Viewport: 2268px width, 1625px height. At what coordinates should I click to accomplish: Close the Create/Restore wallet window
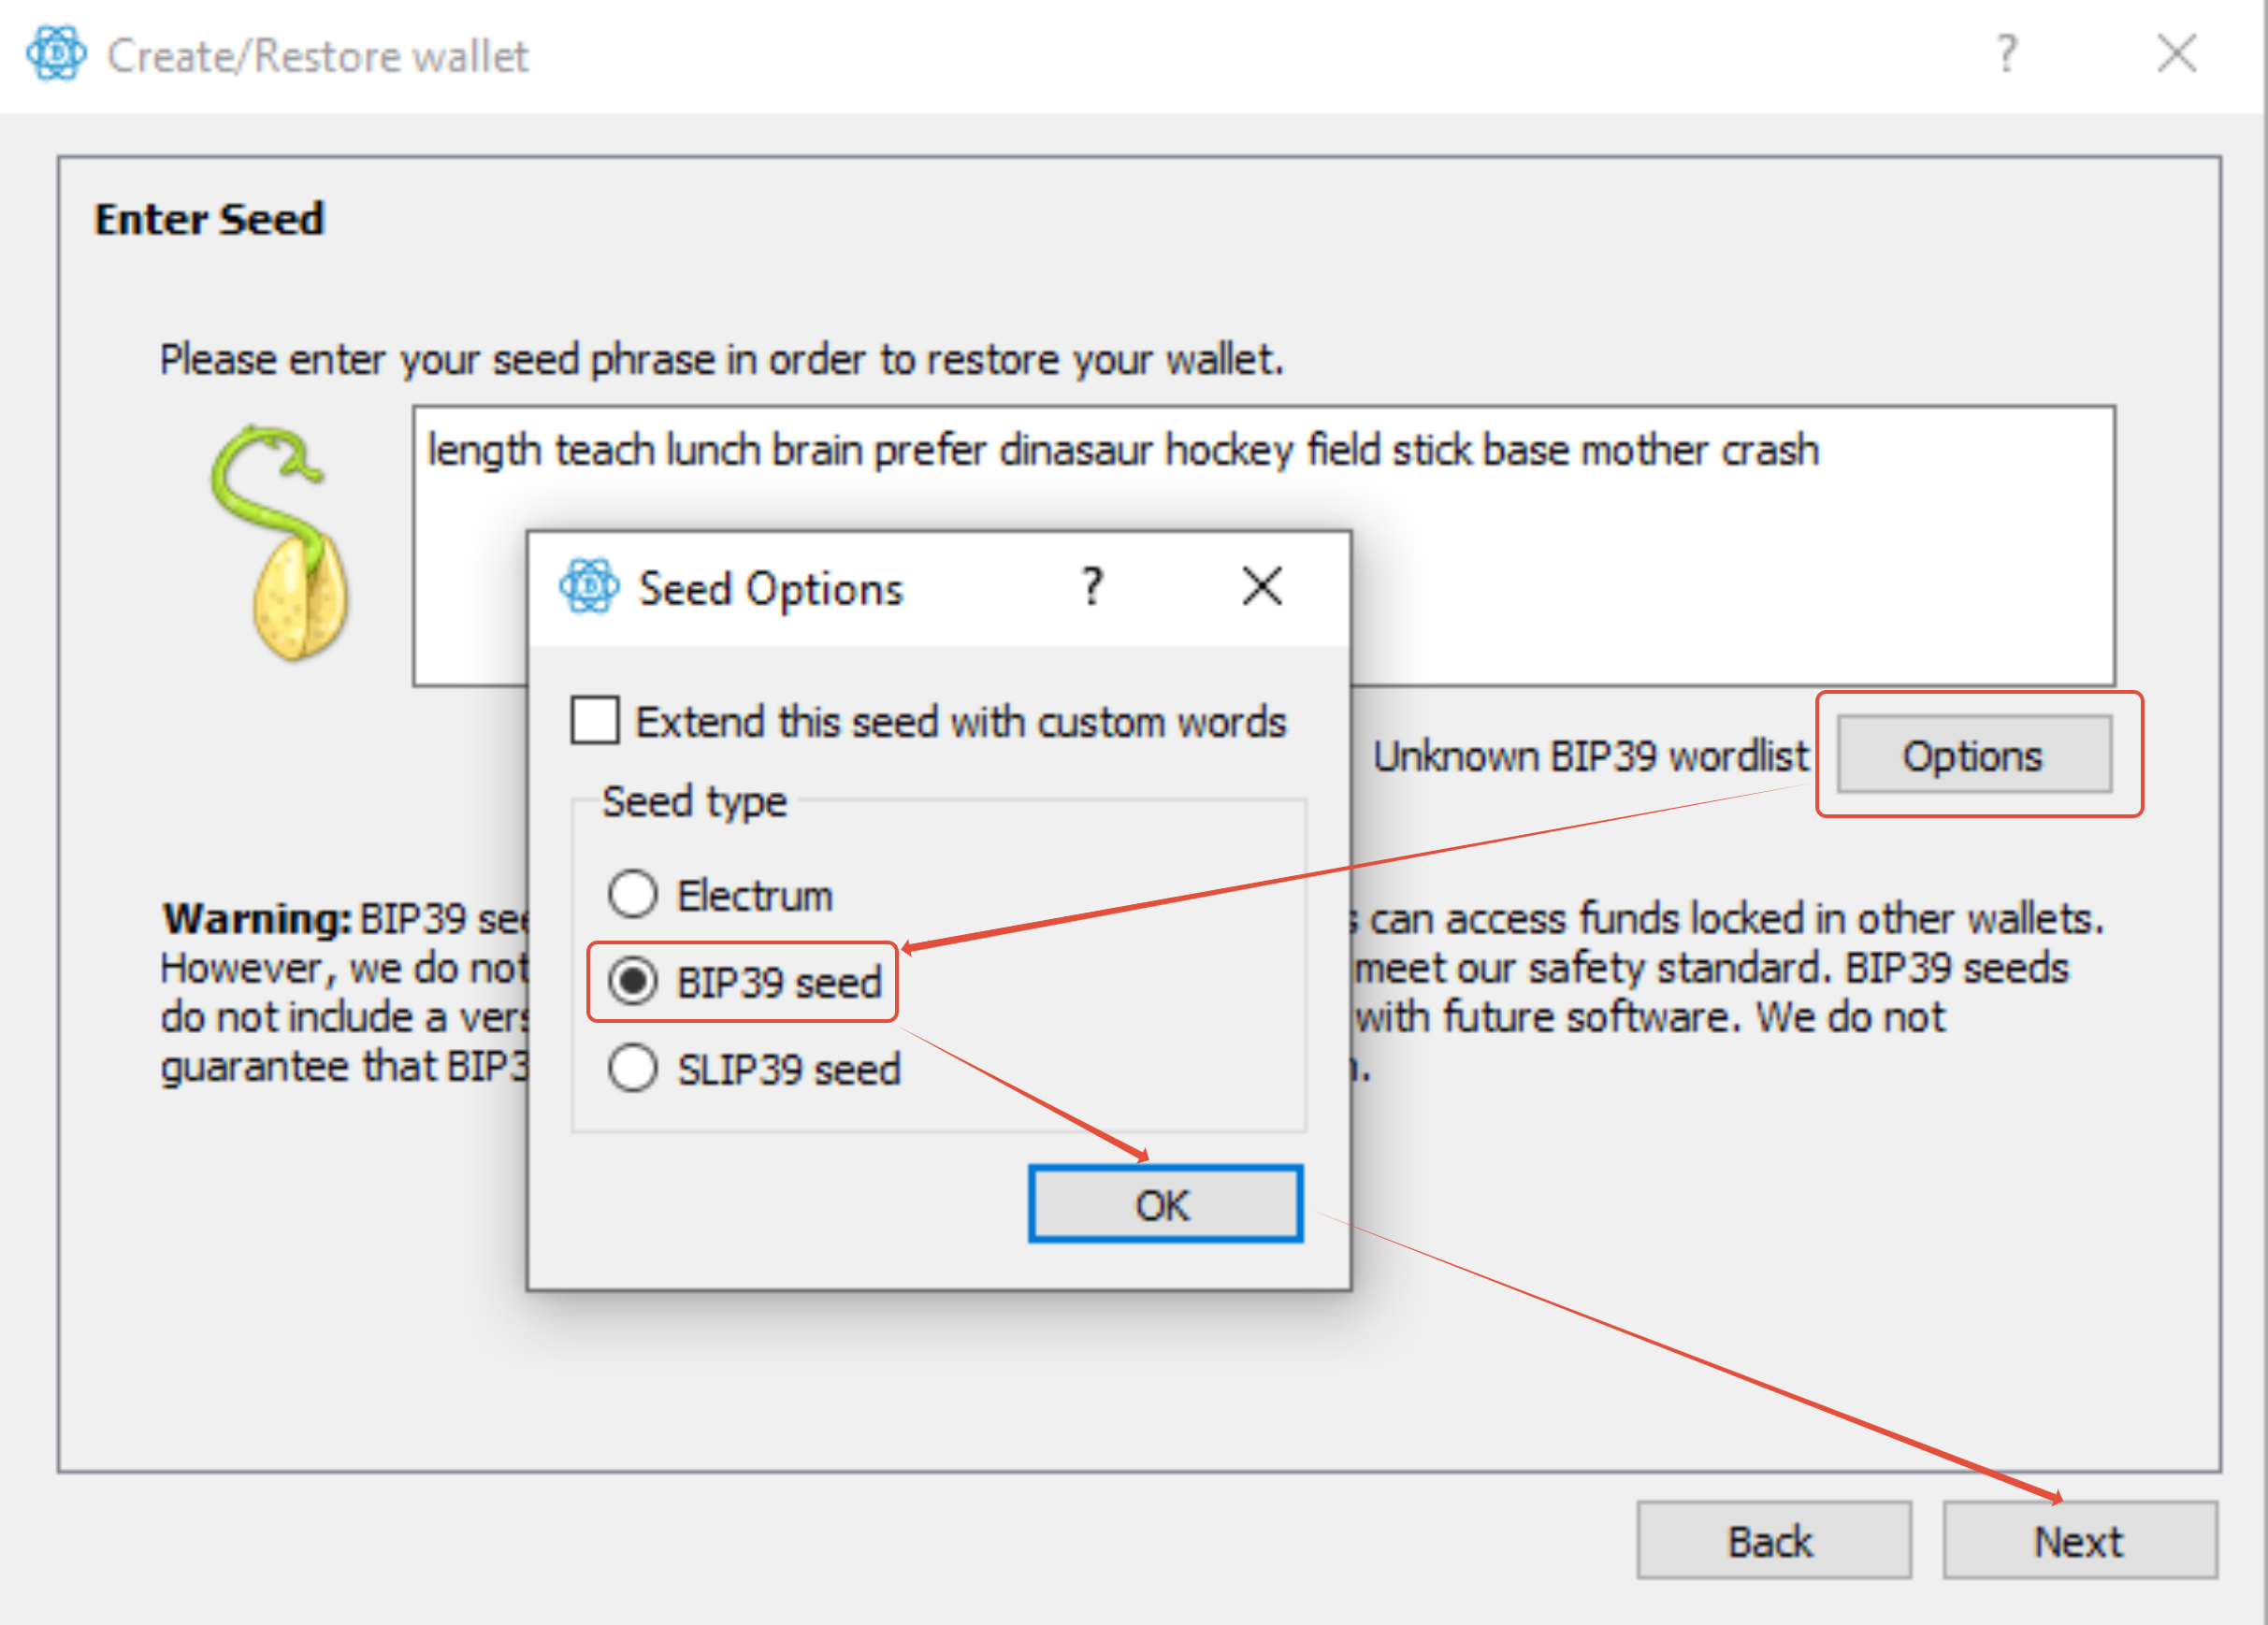pos(2176,54)
